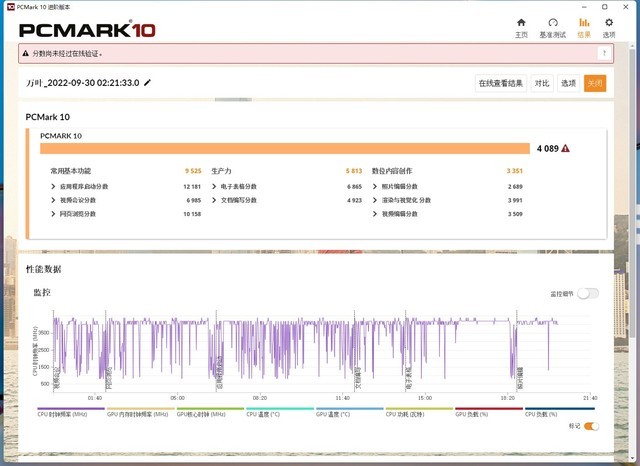Image resolution: width=640 pixels, height=466 pixels.
Task: Click app start-up value 12 181
Action: [192, 186]
